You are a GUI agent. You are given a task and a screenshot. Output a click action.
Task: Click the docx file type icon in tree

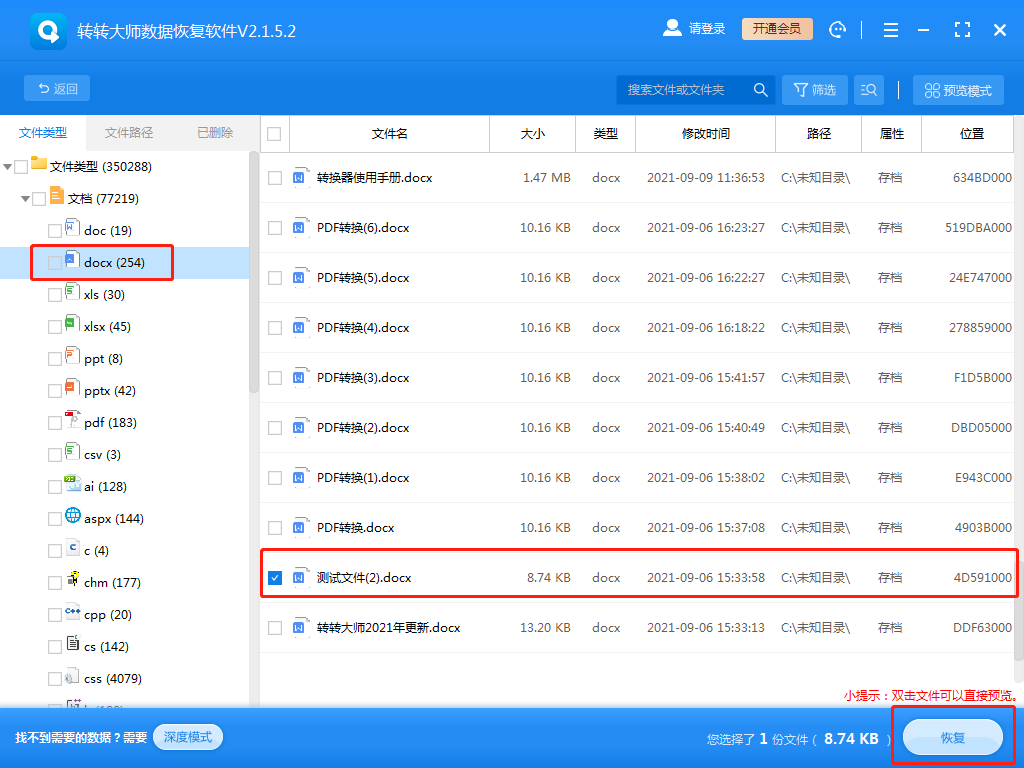[72, 259]
